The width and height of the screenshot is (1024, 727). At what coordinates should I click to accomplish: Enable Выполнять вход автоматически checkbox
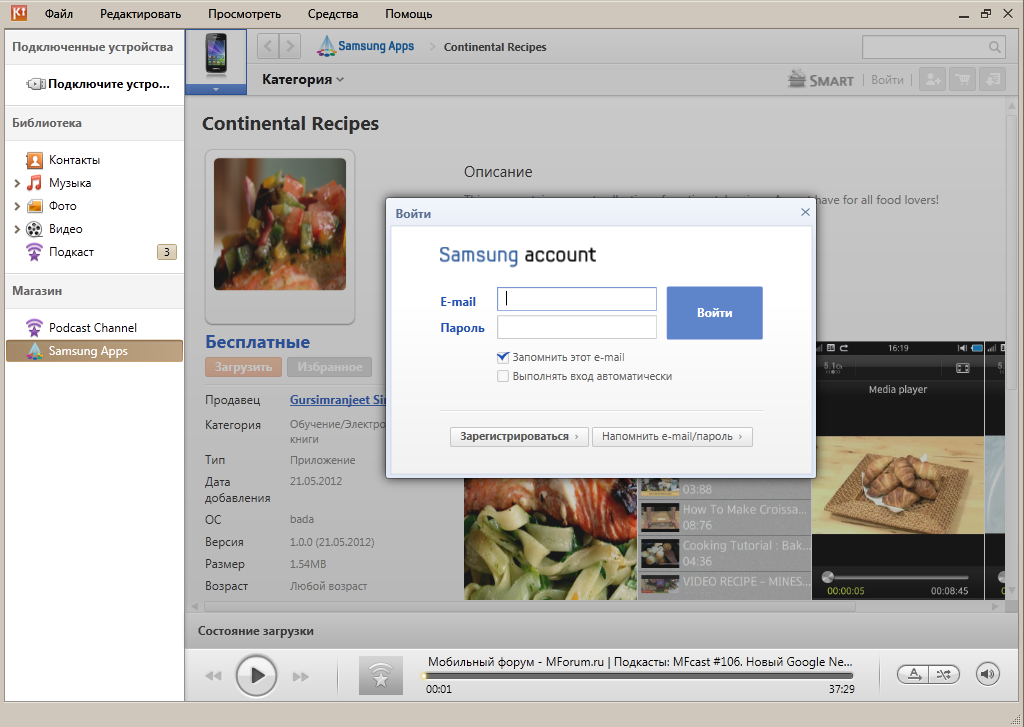tap(503, 376)
